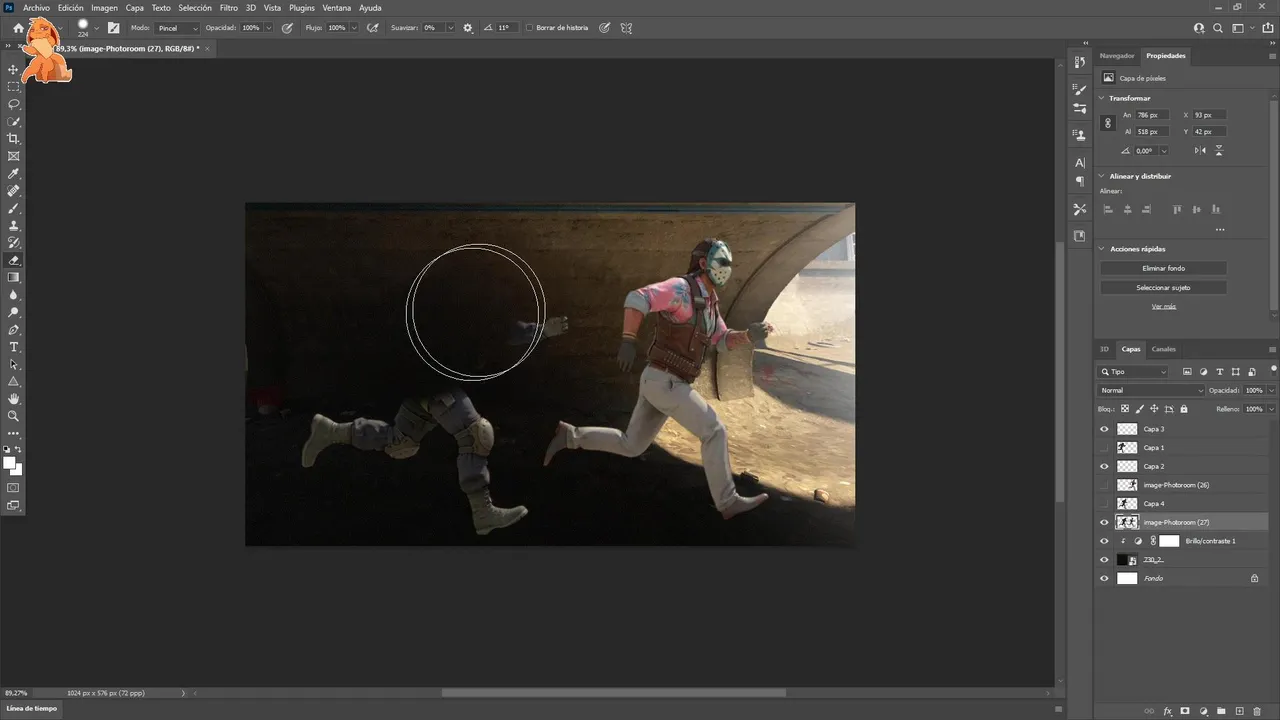
Task: Hide the image-Photoroom (27) layer
Action: [1104, 522]
